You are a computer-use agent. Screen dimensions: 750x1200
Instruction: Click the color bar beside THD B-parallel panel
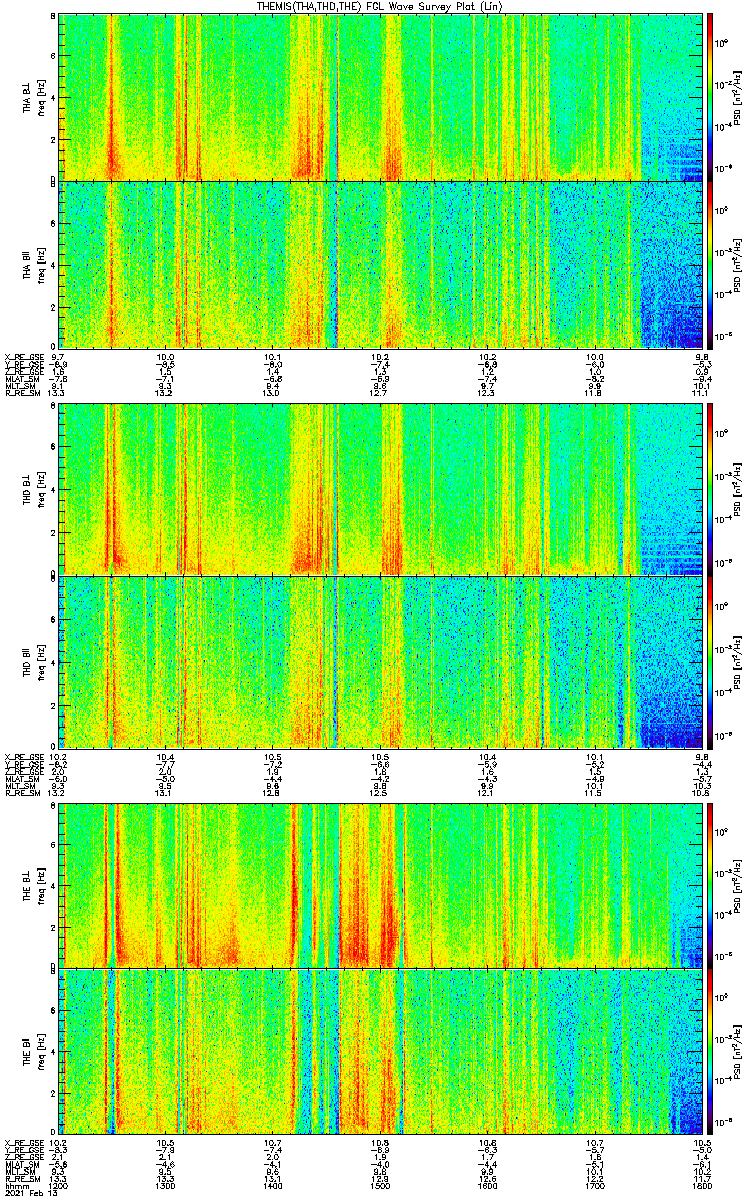(711, 662)
